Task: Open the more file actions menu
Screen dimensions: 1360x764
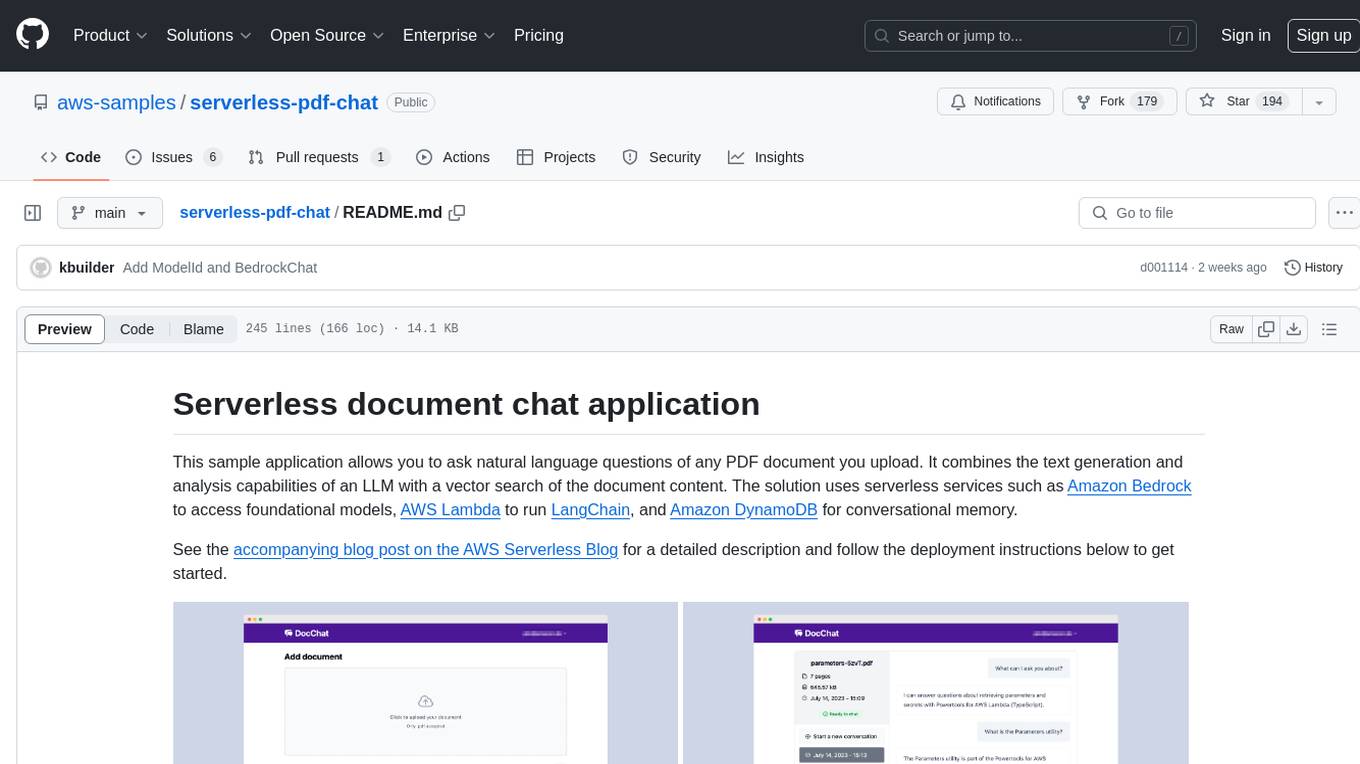Action: [1344, 213]
